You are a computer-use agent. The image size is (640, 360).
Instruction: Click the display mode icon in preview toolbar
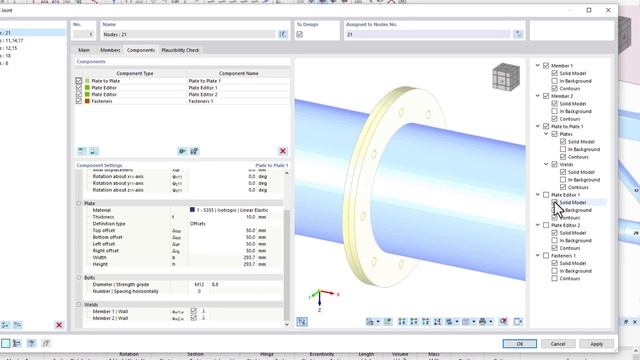(449, 322)
